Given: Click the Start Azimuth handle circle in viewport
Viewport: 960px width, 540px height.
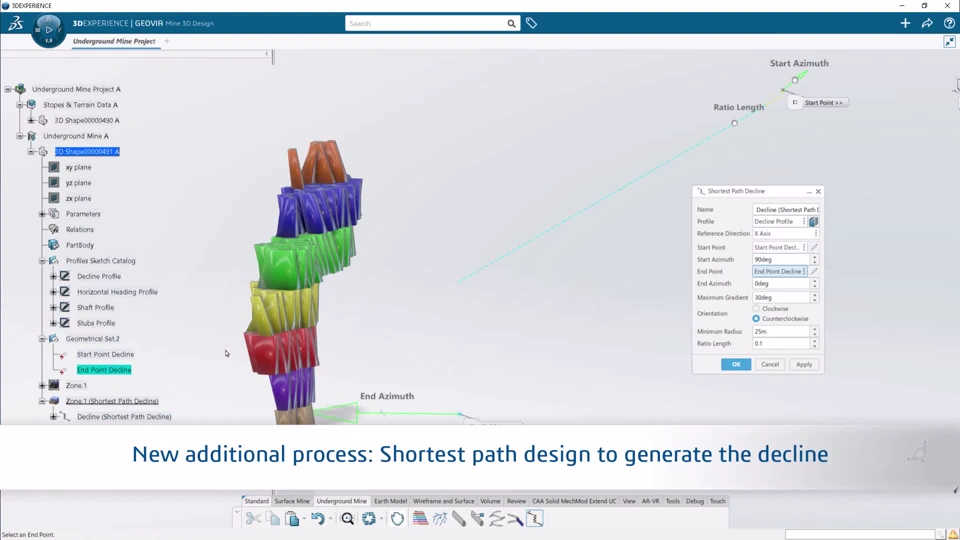Looking at the screenshot, I should tap(795, 80).
